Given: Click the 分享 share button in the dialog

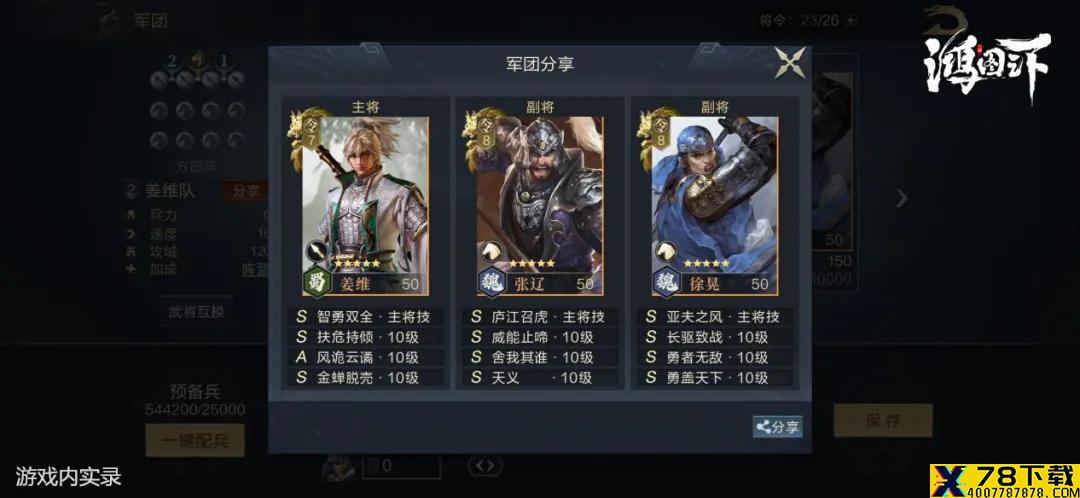Looking at the screenshot, I should [777, 426].
